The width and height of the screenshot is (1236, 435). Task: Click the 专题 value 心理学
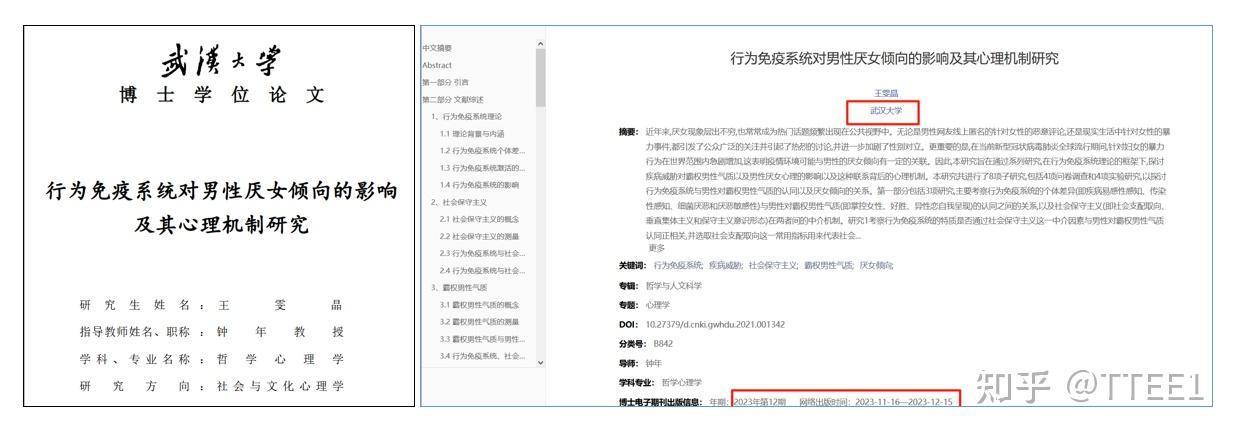[x=658, y=305]
